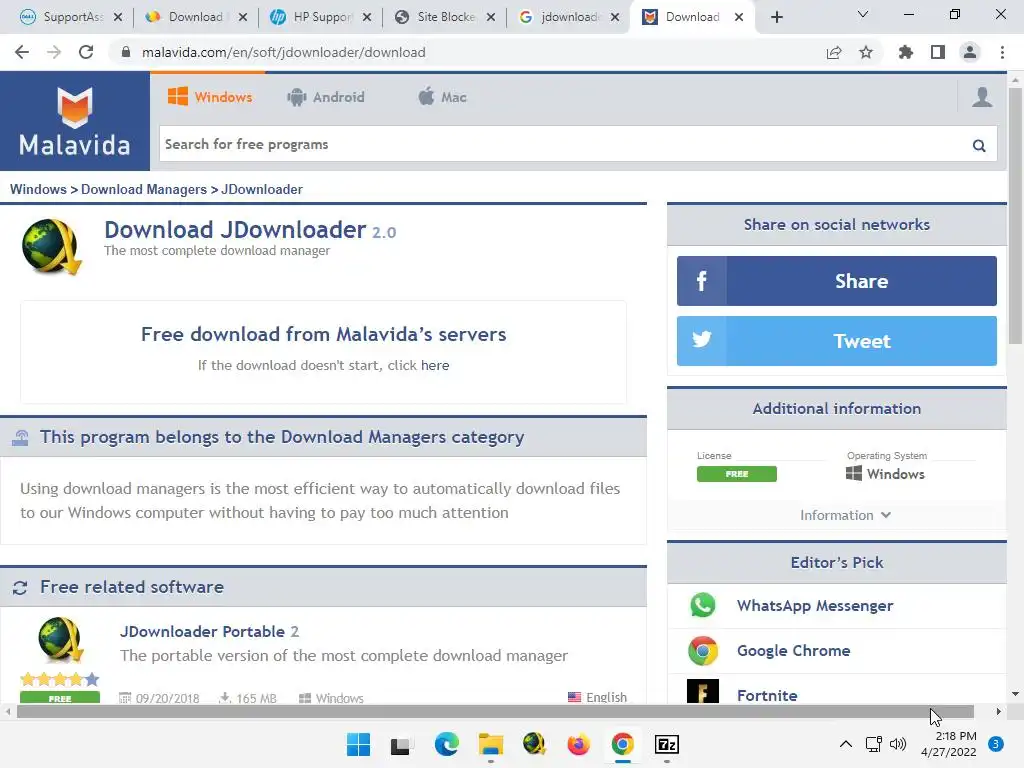The height and width of the screenshot is (768, 1024).
Task: Open the JDownloader breadcrumb link
Action: click(x=262, y=189)
